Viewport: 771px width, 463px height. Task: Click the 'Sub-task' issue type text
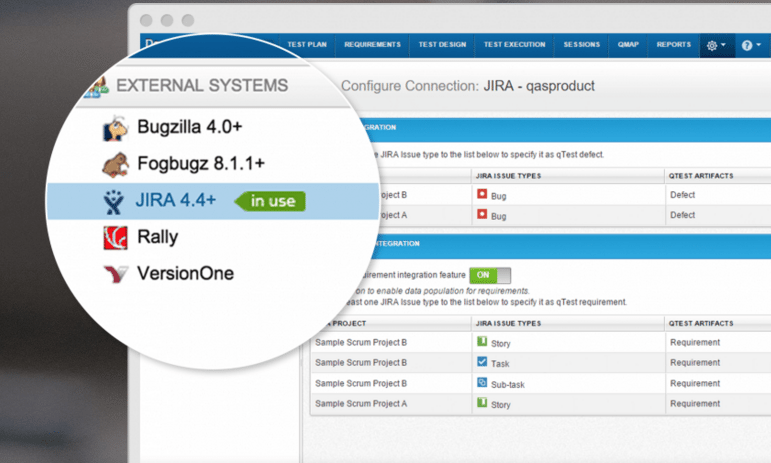point(507,385)
